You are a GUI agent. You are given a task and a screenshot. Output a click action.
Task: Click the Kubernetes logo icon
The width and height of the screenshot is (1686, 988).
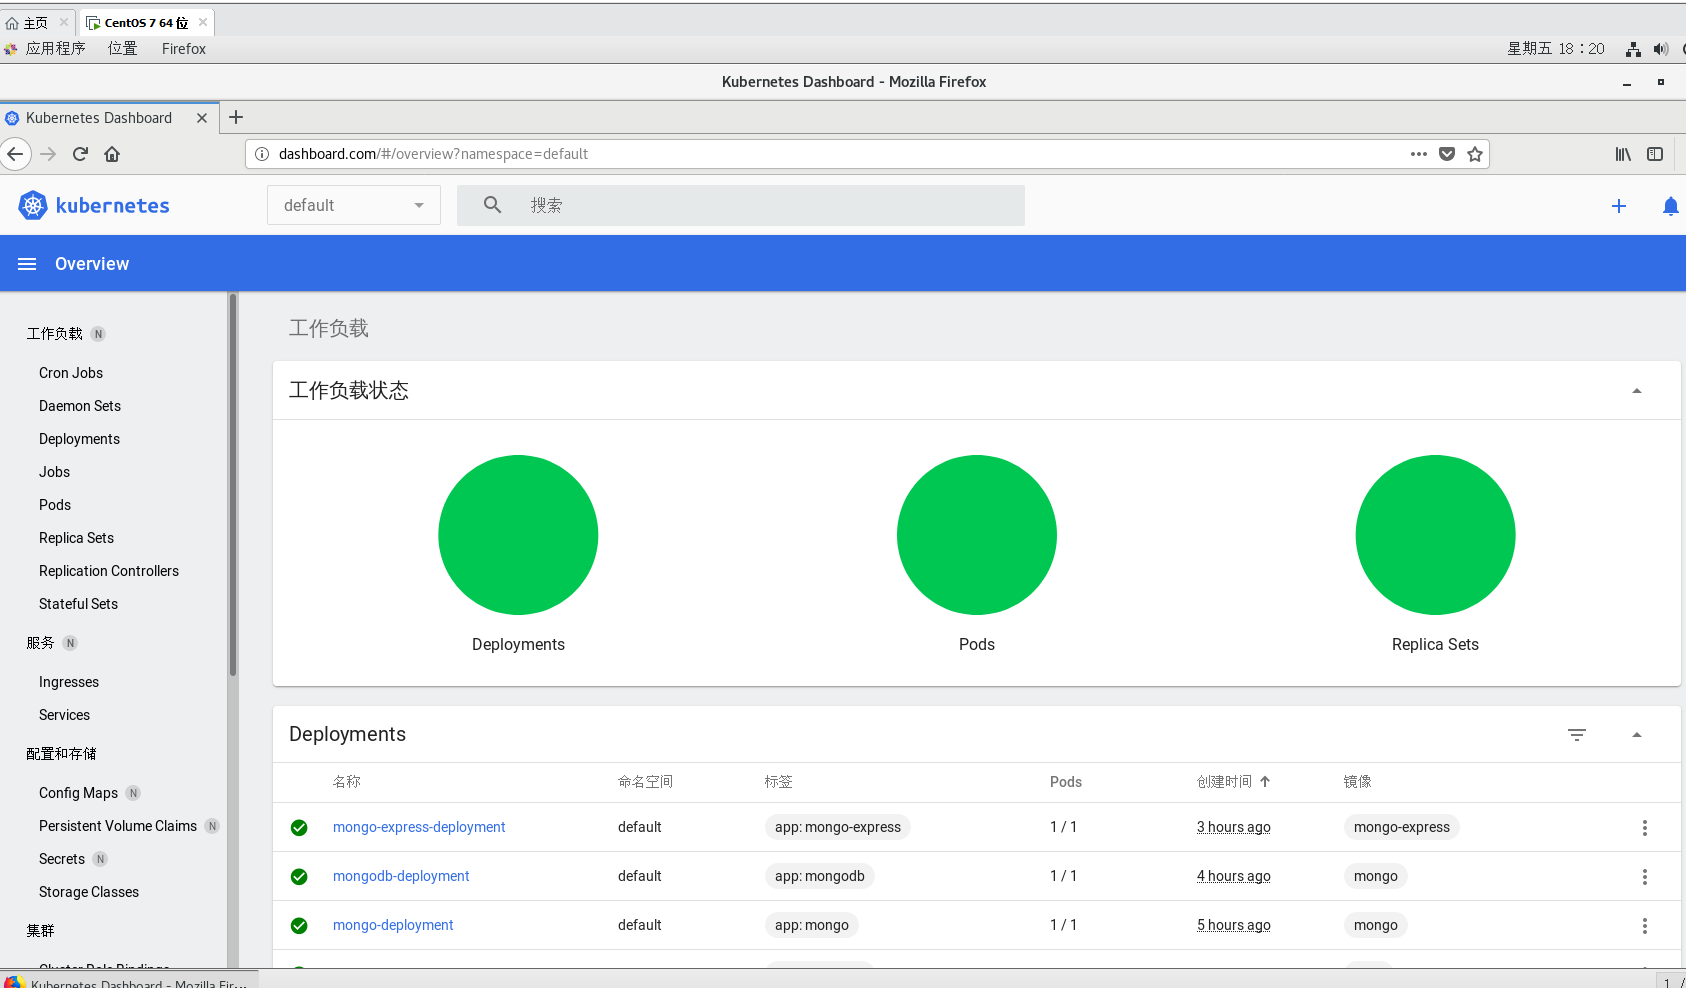click(x=33, y=205)
